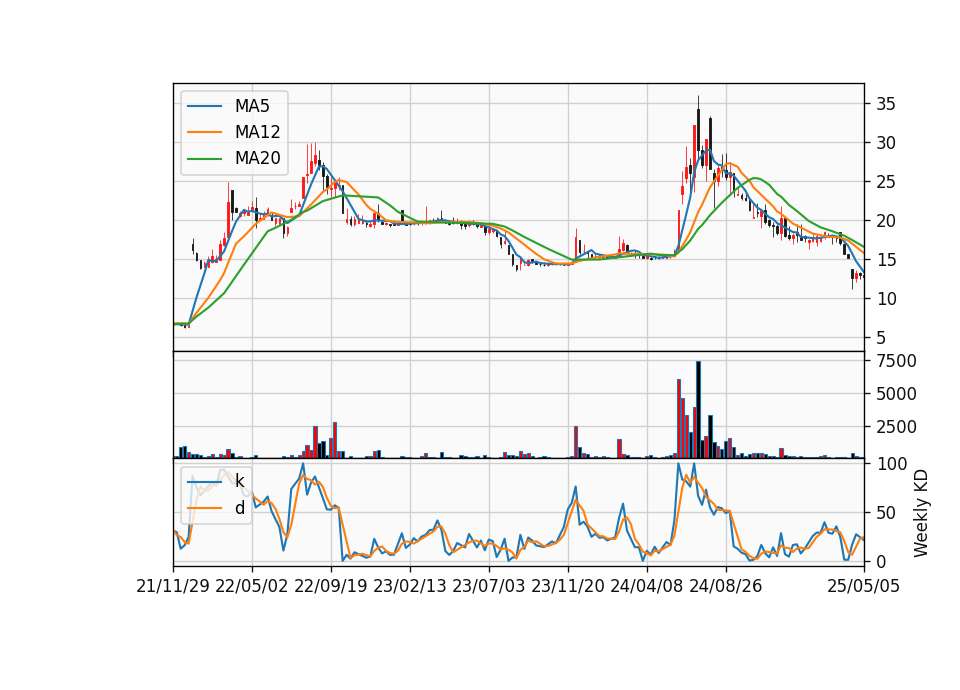
Task: Click the price axis value 20
Action: 886,221
